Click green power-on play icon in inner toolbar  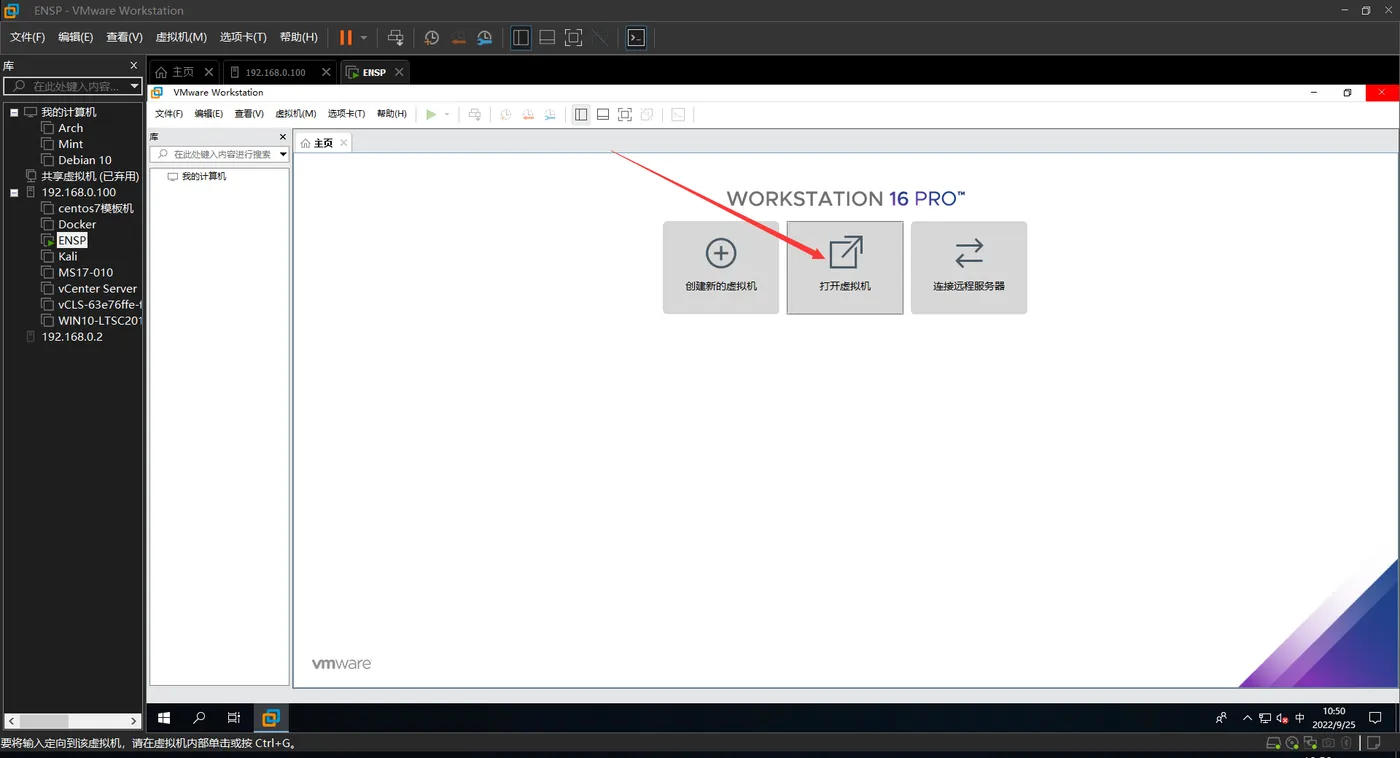[431, 114]
